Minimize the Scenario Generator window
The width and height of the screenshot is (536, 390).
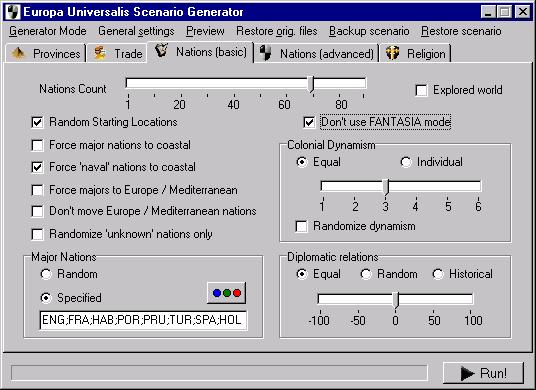[x=488, y=12]
